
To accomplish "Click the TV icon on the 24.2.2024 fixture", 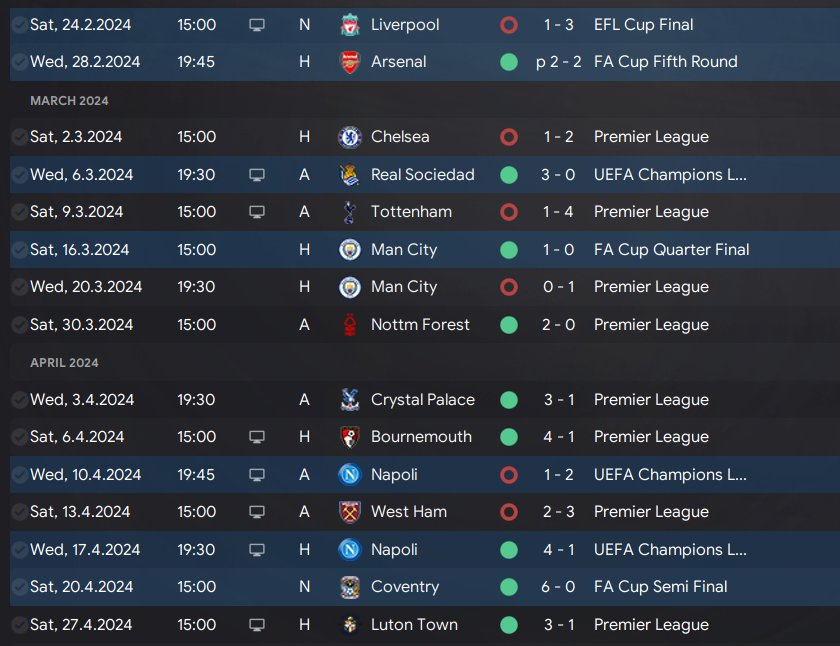I will 257,24.
